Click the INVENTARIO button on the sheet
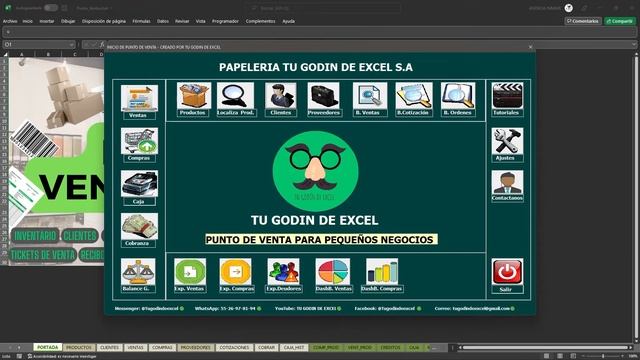 [35, 236]
